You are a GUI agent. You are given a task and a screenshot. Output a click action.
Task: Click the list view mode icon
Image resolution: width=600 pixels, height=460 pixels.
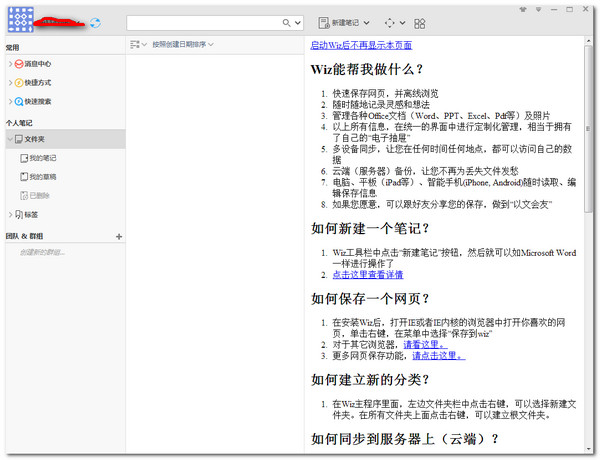click(x=134, y=44)
